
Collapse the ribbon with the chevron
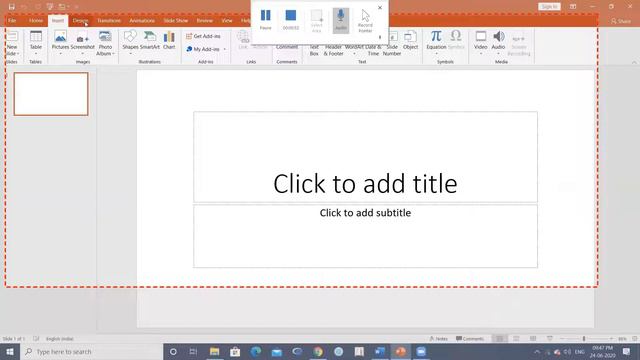(634, 62)
